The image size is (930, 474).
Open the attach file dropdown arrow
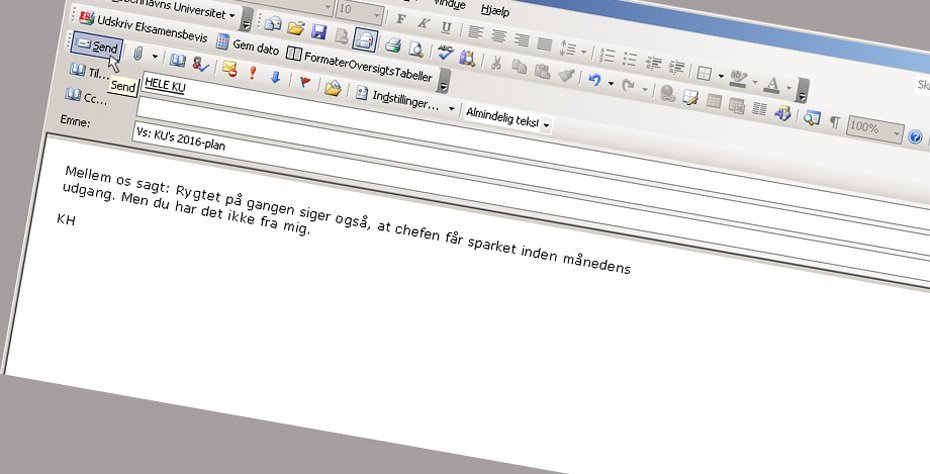(155, 57)
